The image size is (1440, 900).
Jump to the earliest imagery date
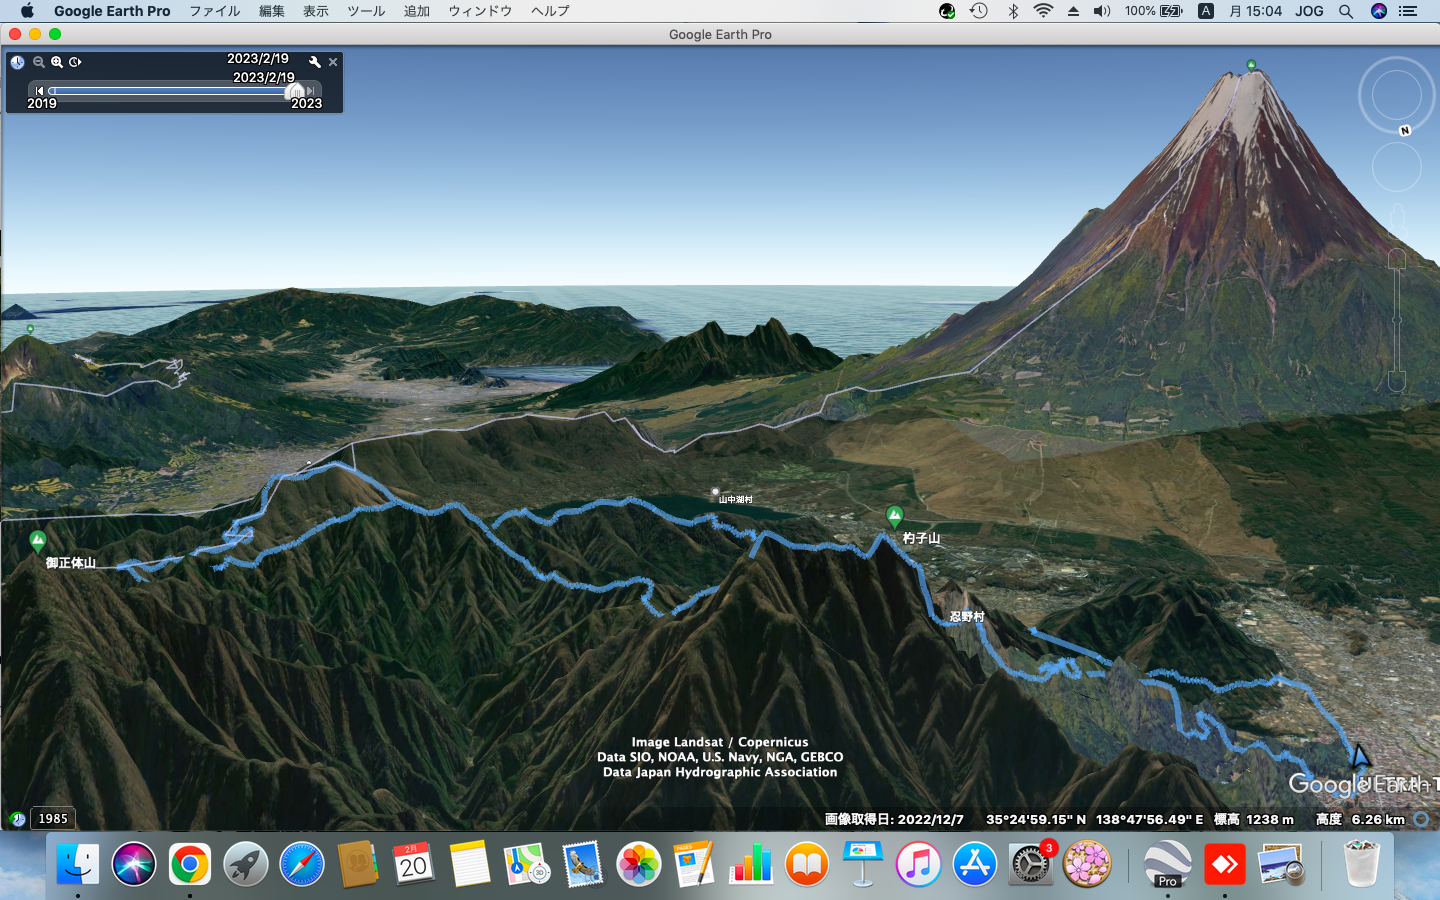click(39, 91)
